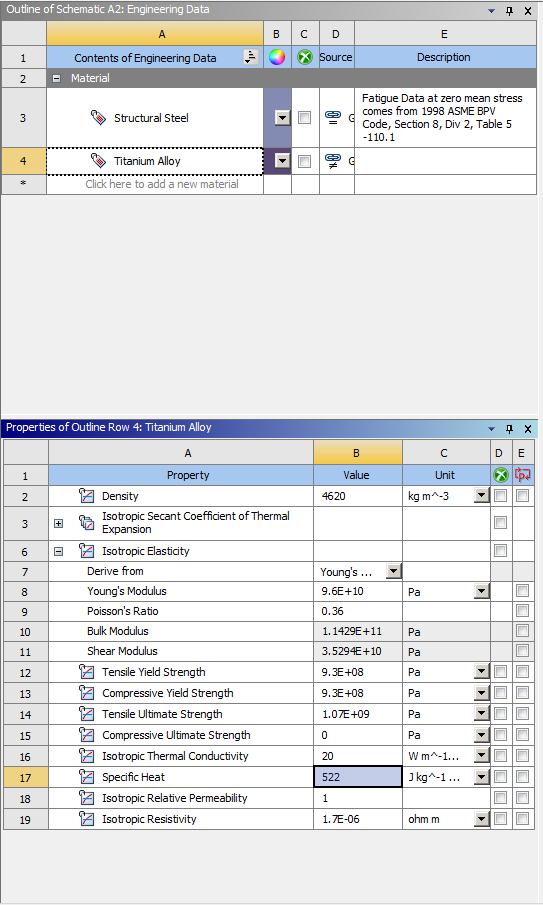The width and height of the screenshot is (543, 905).
Task: Click the Density property icon
Action: coord(87,496)
